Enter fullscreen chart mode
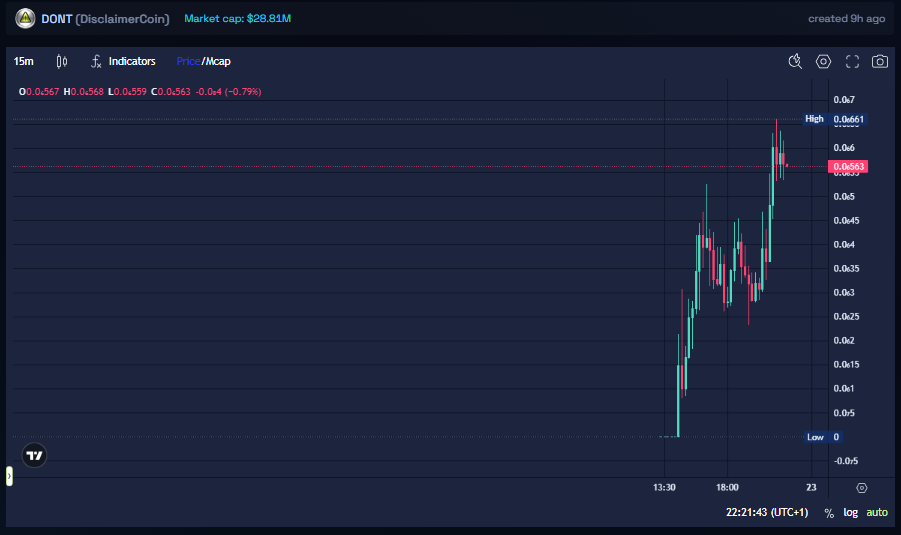The width and height of the screenshot is (901, 535). click(852, 61)
